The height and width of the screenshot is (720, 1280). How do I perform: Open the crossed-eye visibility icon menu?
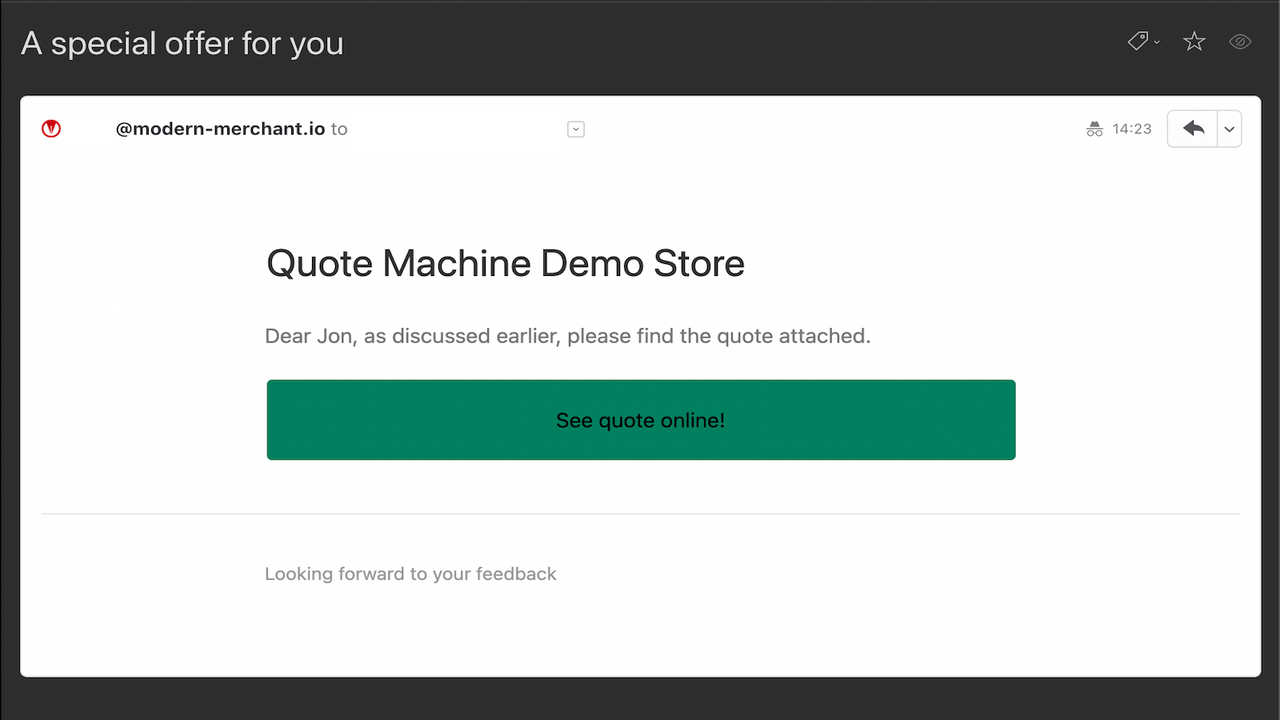(x=1240, y=41)
